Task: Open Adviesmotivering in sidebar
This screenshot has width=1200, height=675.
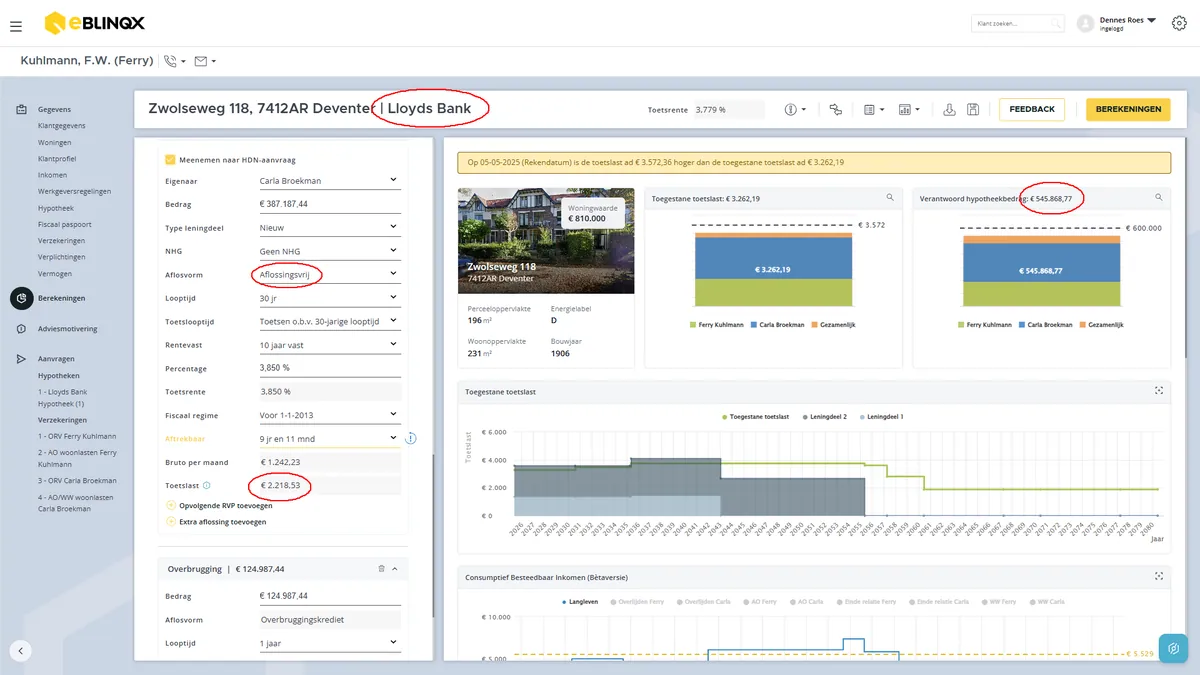Action: coord(68,328)
